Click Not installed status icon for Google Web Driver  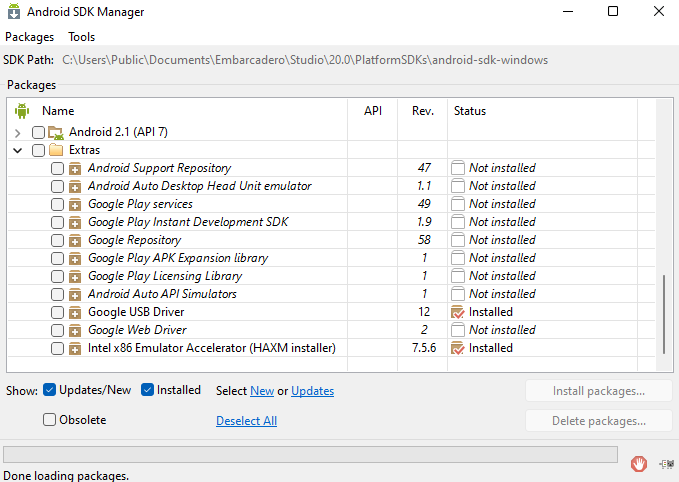458,330
